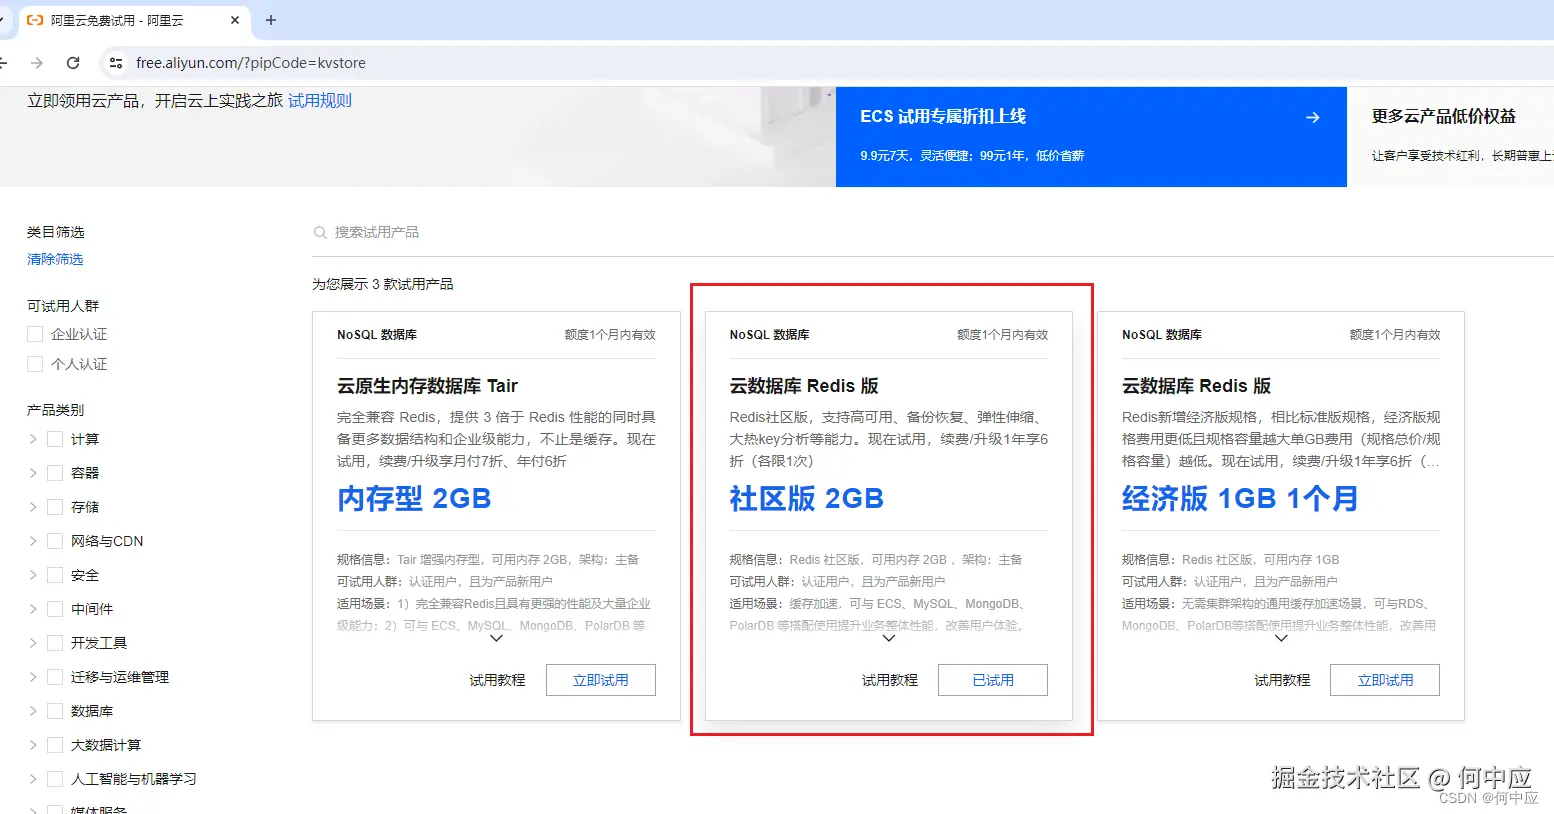The width and height of the screenshot is (1554, 814).
Task: Enable the 个人认证 checkbox
Action: coord(34,363)
